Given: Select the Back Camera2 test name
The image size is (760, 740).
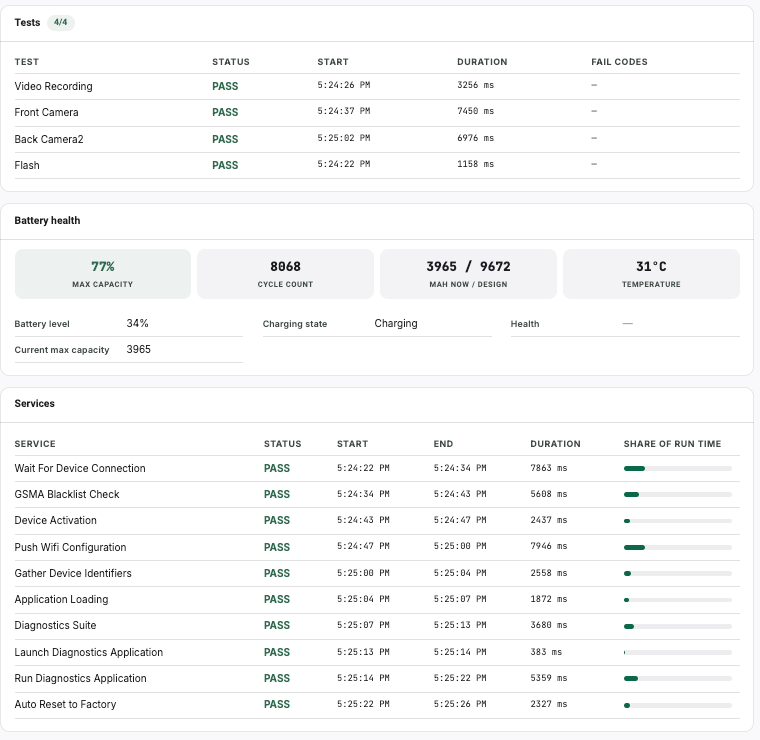Looking at the screenshot, I should 49,139.
